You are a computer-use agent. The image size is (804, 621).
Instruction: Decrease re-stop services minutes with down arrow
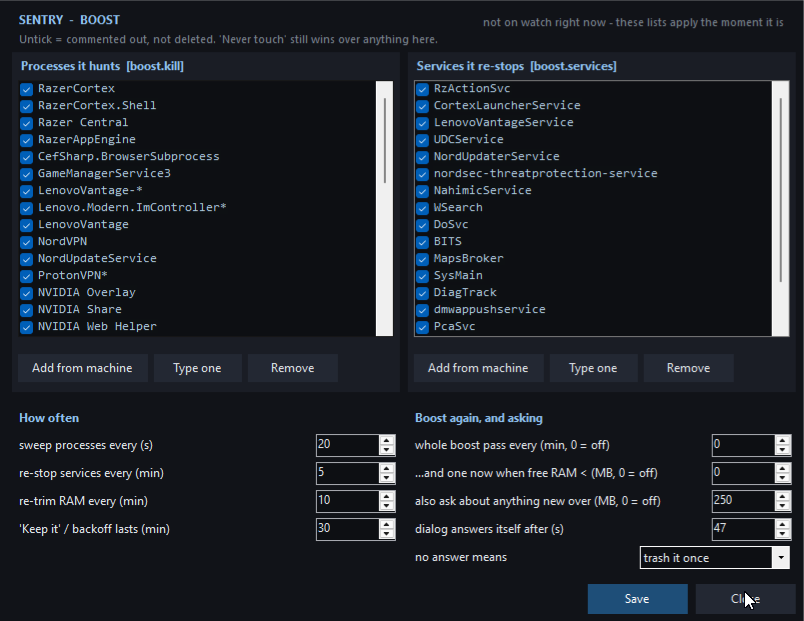[x=387, y=478]
